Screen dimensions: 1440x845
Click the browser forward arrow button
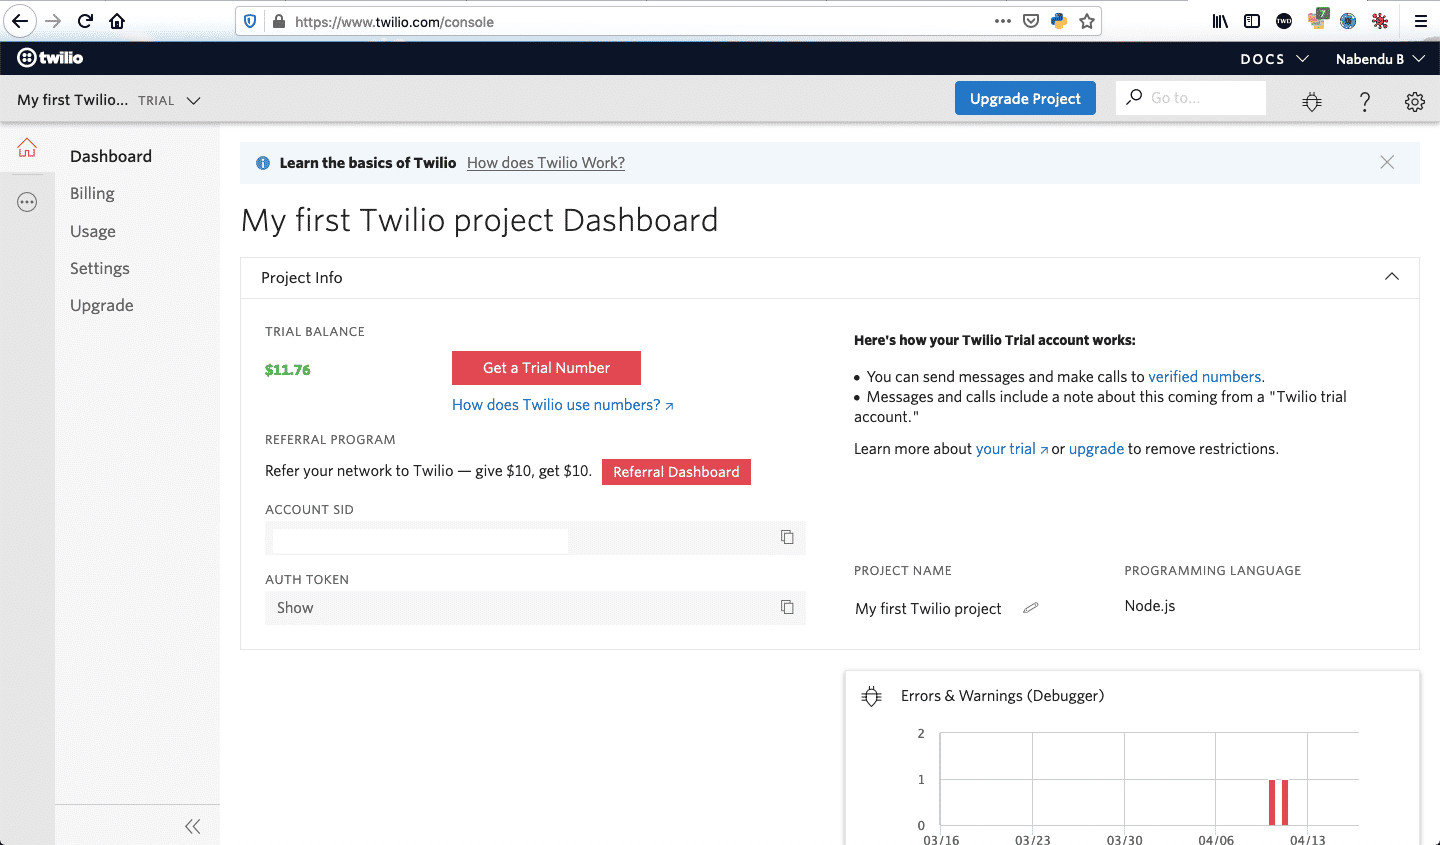pos(53,21)
